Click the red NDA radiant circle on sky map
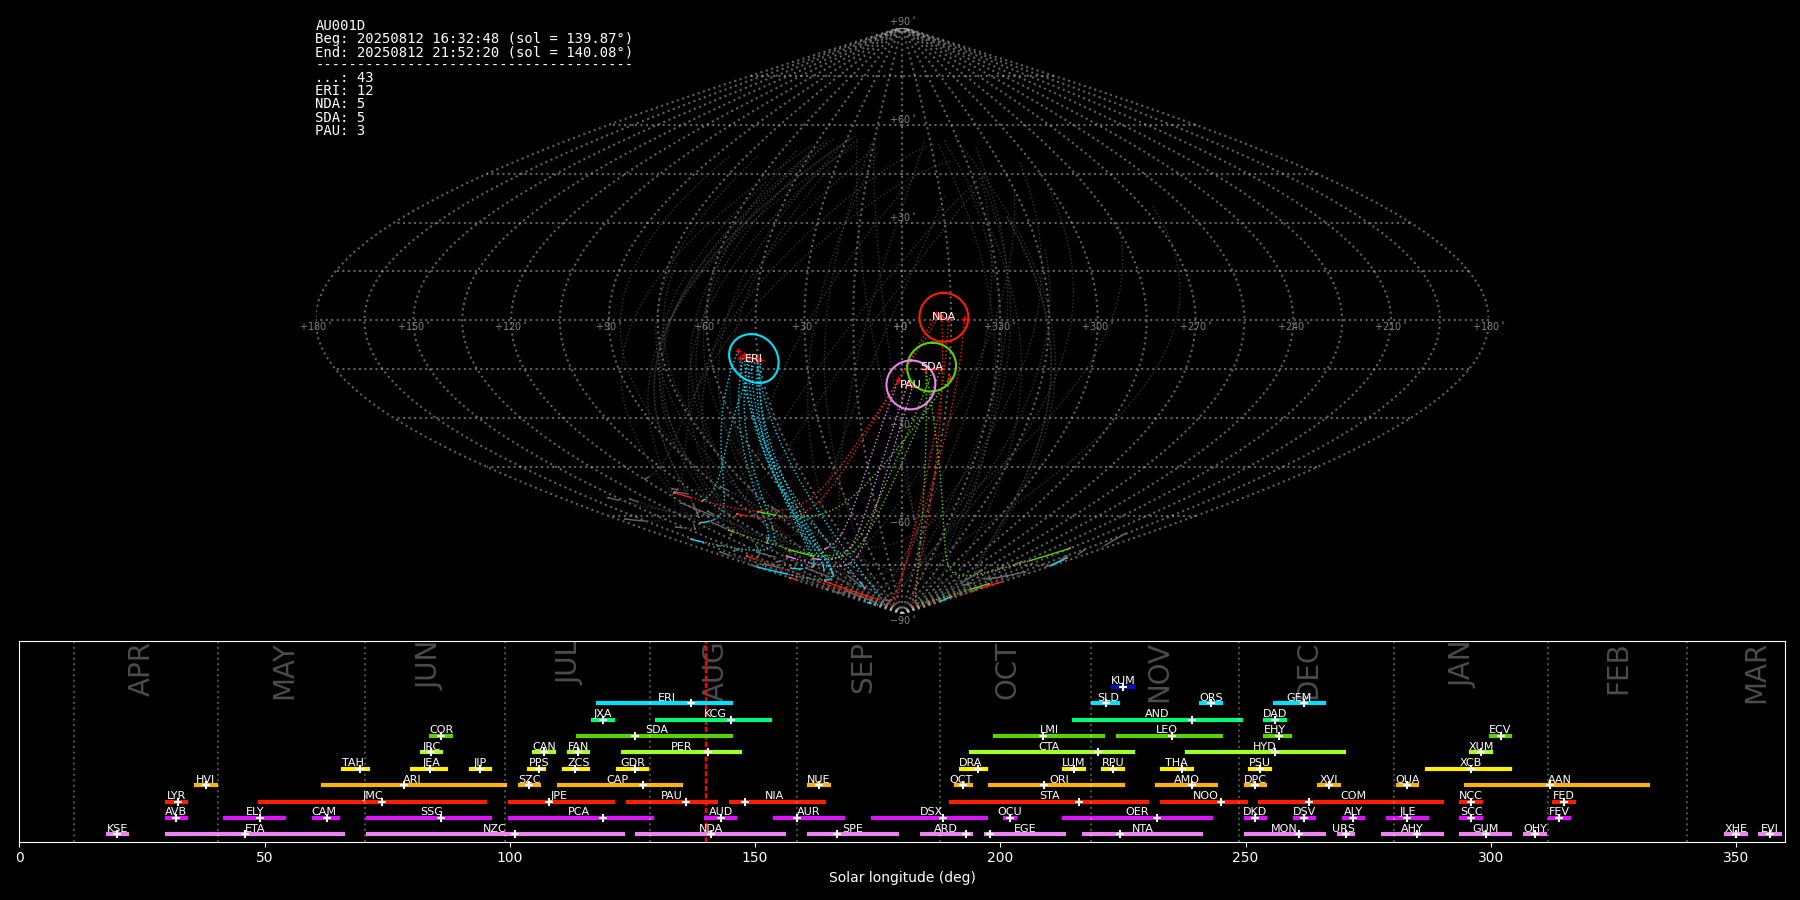 click(x=944, y=317)
